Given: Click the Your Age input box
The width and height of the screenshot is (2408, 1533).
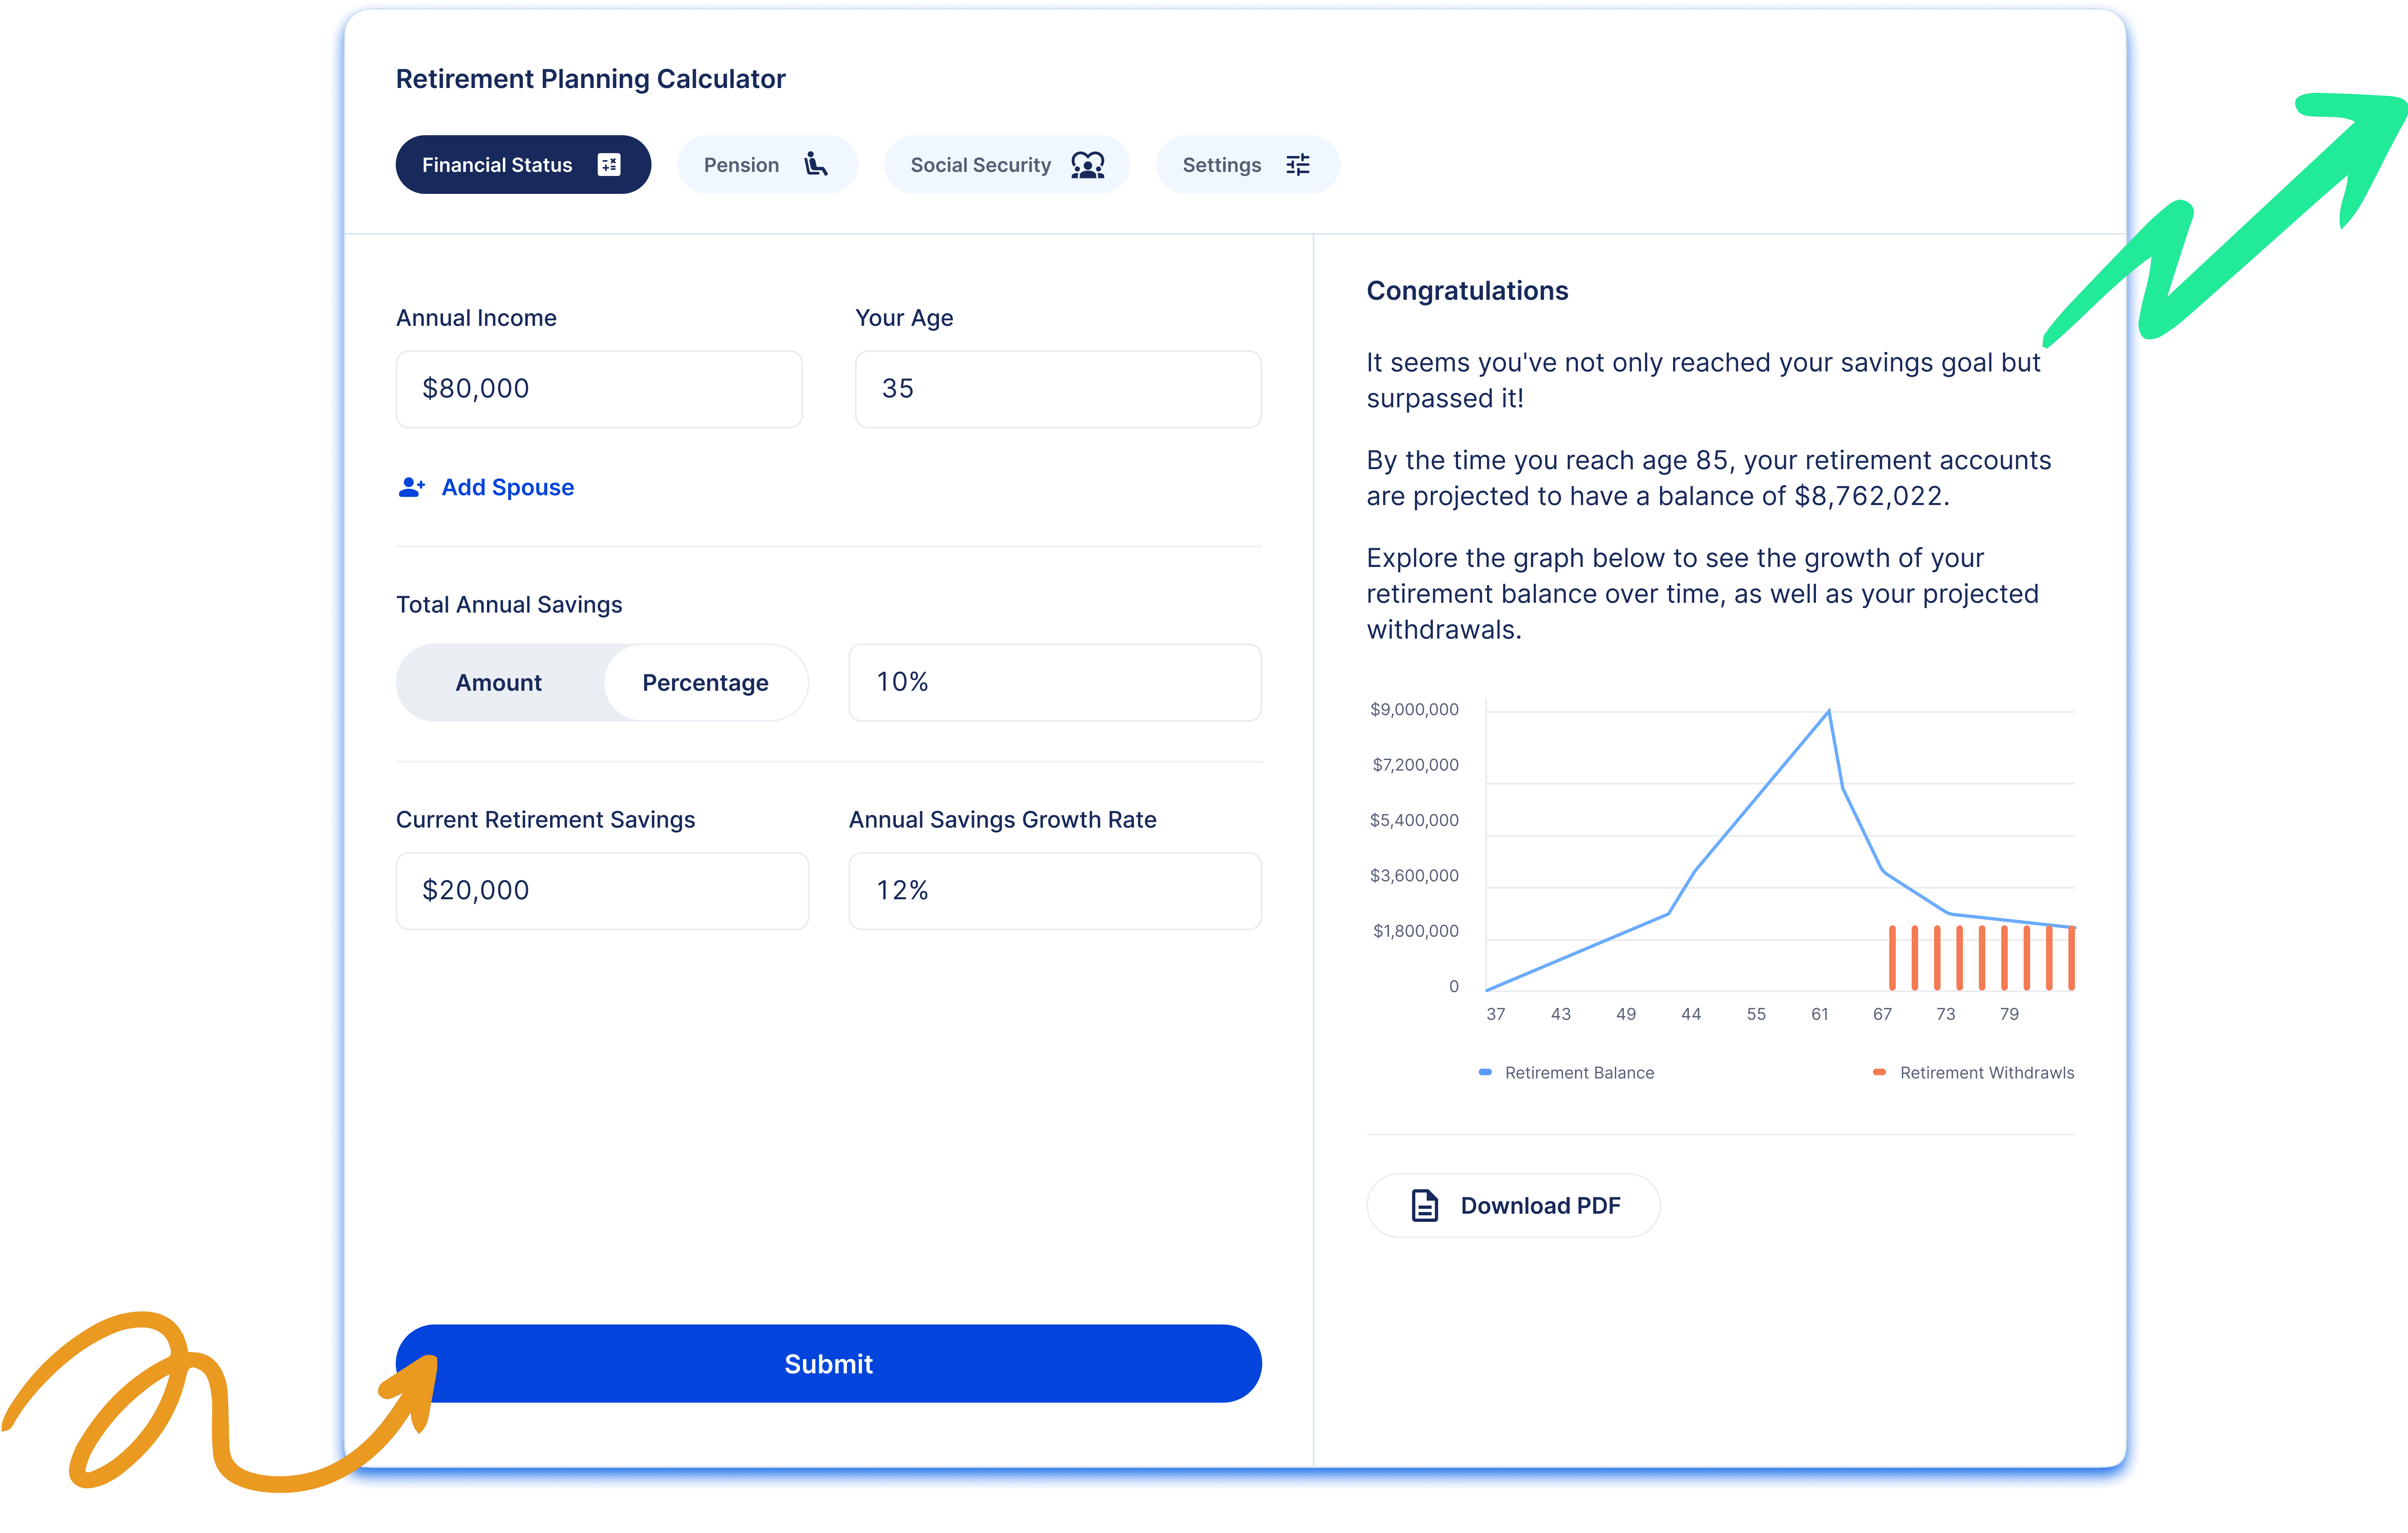Looking at the screenshot, I should (1057, 389).
